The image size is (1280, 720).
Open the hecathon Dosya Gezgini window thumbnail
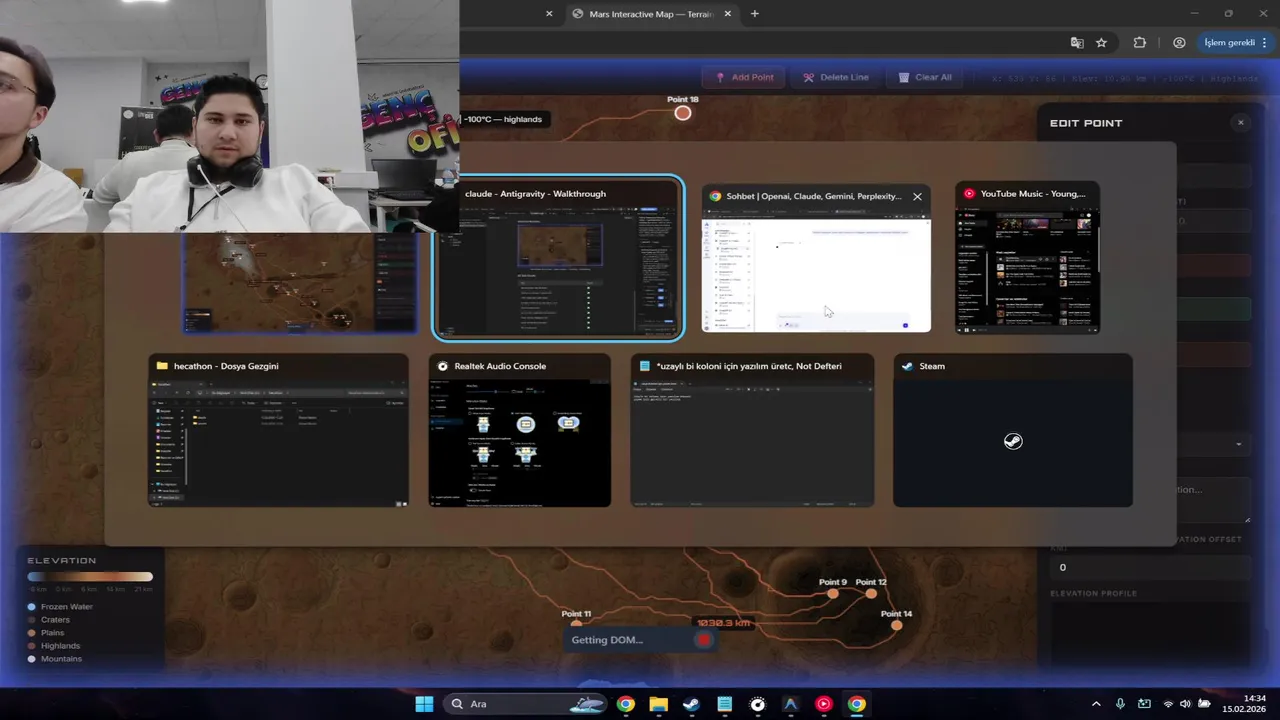[x=279, y=430]
